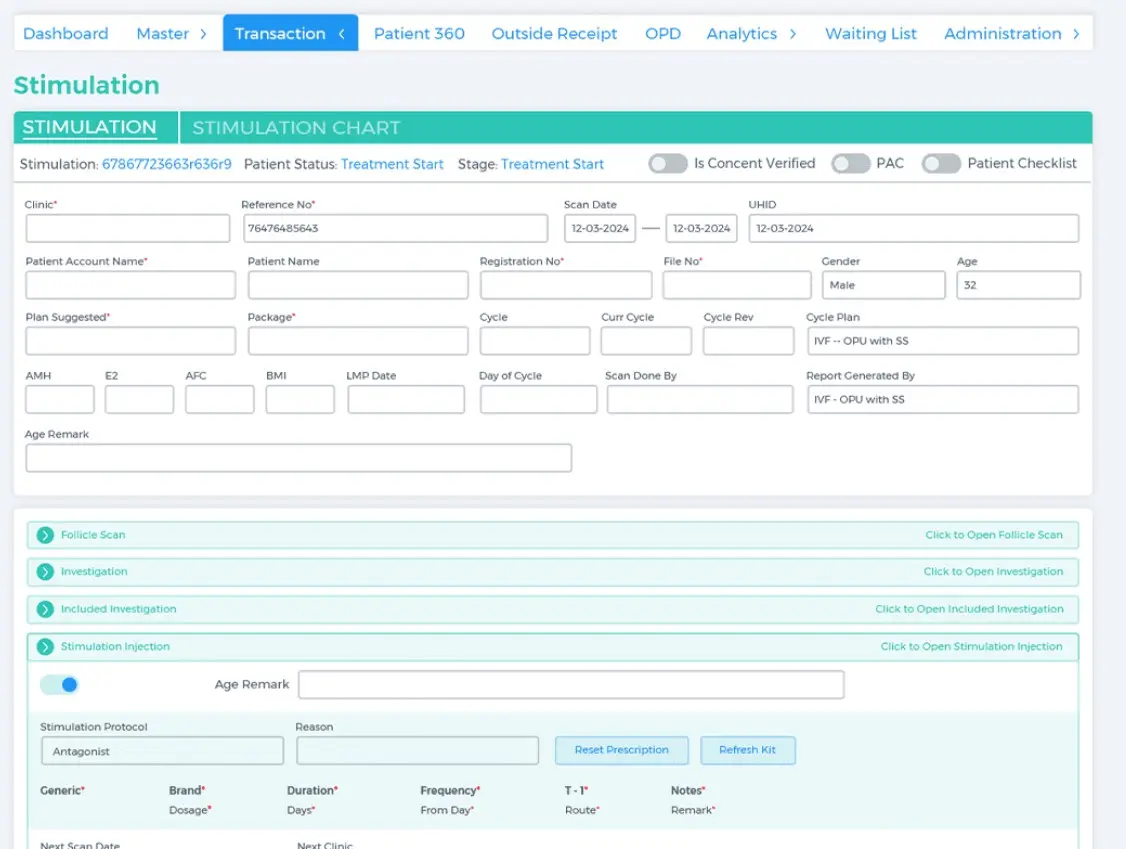The image size is (1126, 849).
Task: Click the Reset Prescription button
Action: [621, 750]
